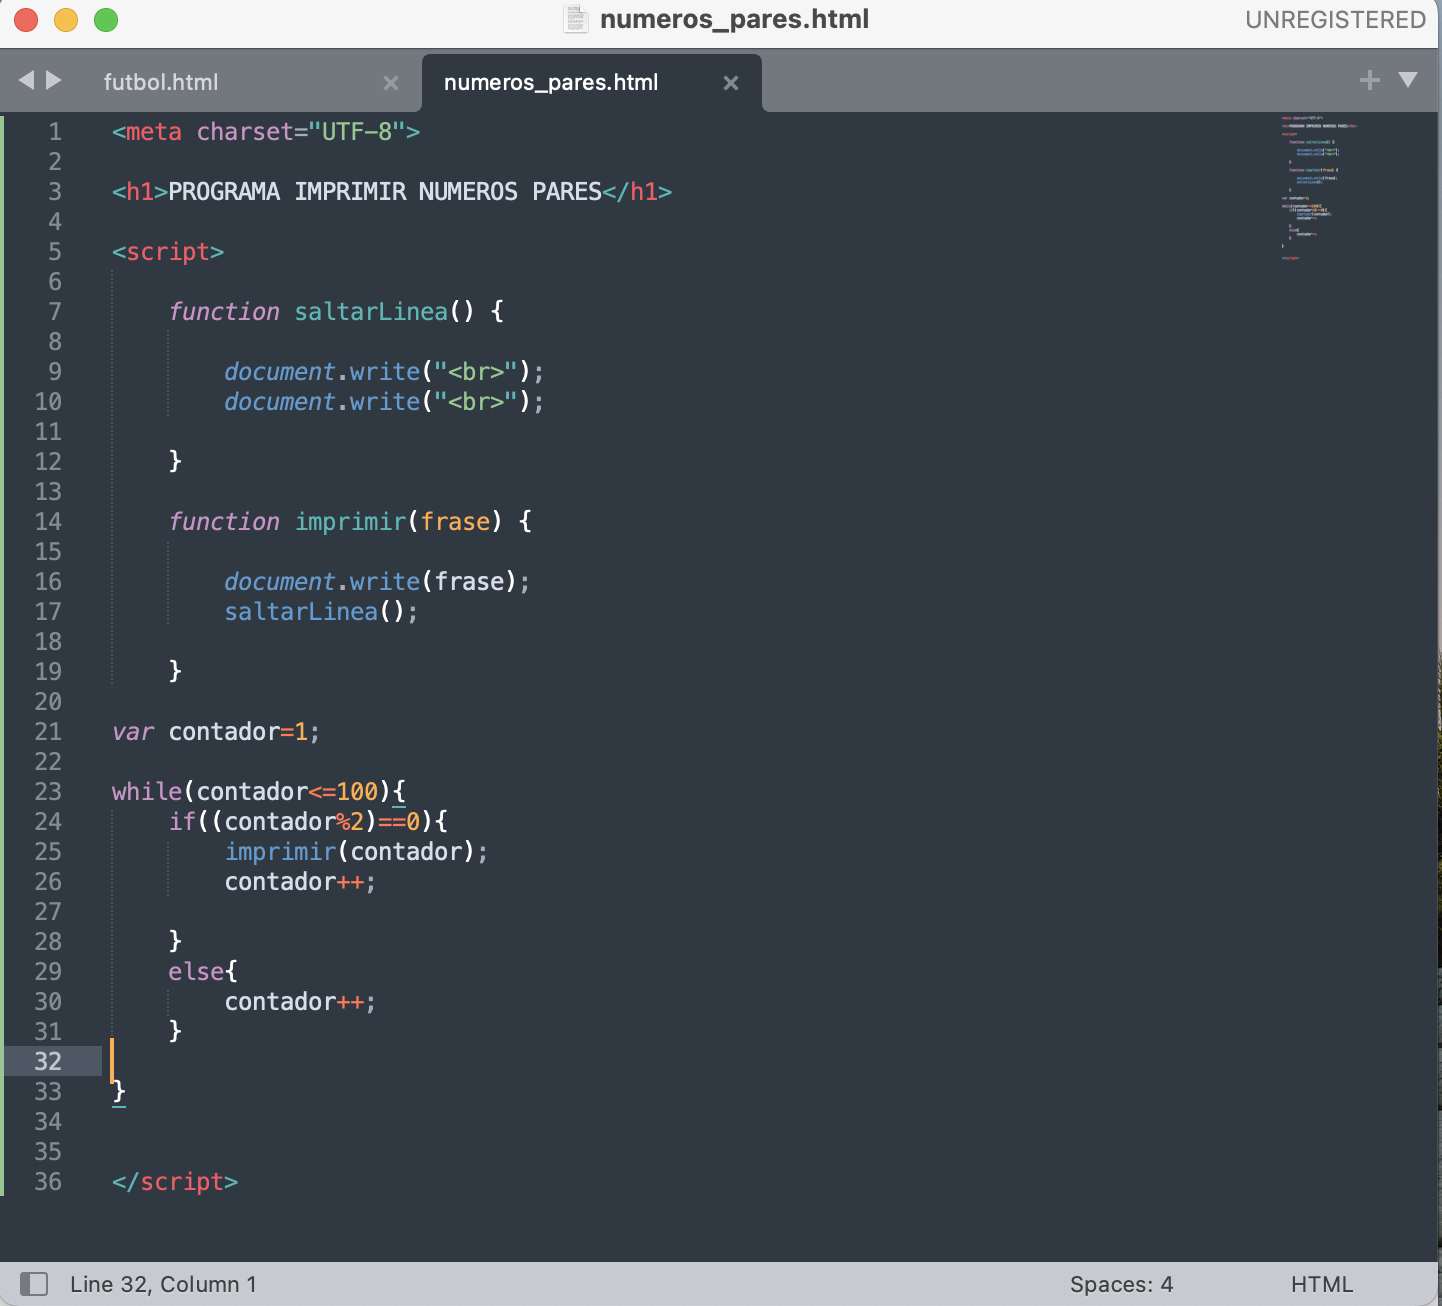Screen dimensions: 1442x1306
Task: Click document.write(frase) statement
Action: [377, 582]
